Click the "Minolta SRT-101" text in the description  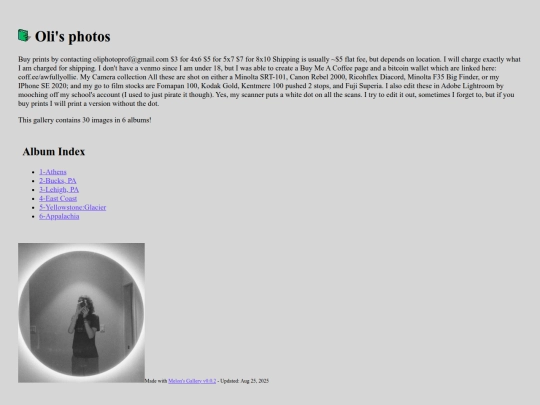(260, 77)
